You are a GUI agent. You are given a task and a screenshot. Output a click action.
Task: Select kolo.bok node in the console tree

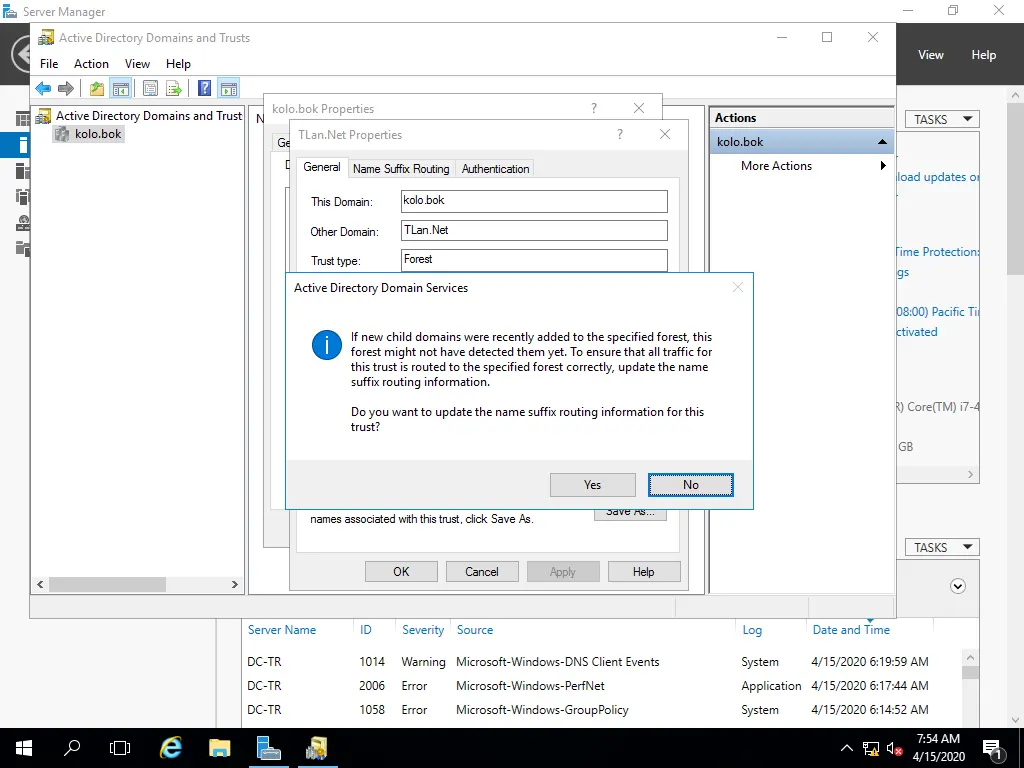point(98,134)
